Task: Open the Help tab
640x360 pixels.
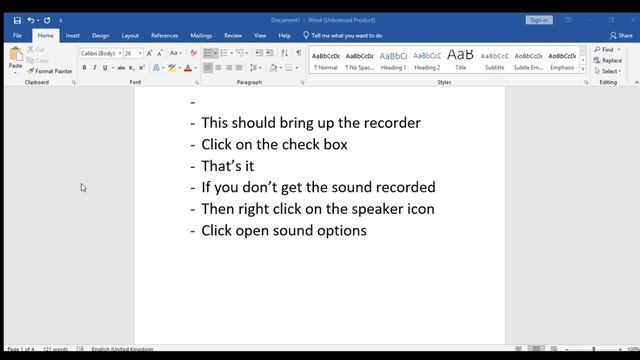Action: [x=284, y=36]
